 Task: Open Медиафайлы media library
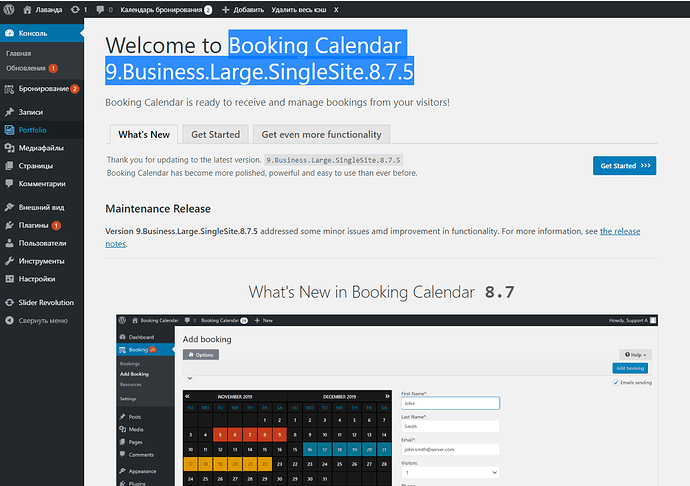[42, 148]
